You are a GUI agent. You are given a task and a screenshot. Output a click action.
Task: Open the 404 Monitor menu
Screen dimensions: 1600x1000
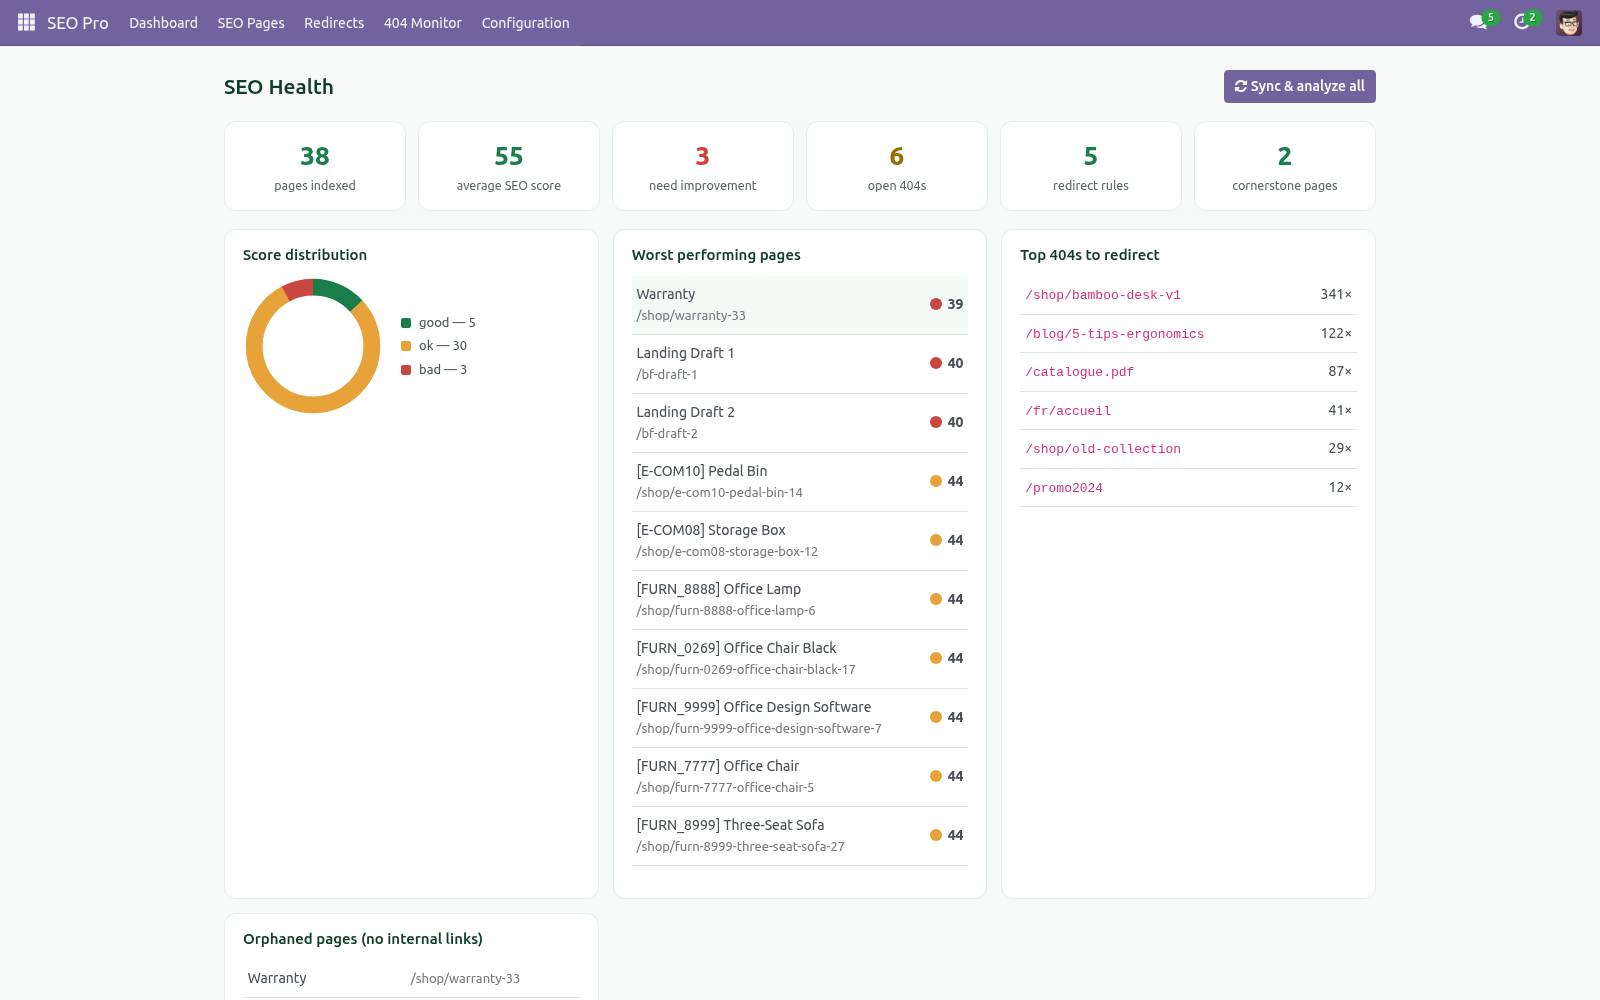click(x=423, y=23)
